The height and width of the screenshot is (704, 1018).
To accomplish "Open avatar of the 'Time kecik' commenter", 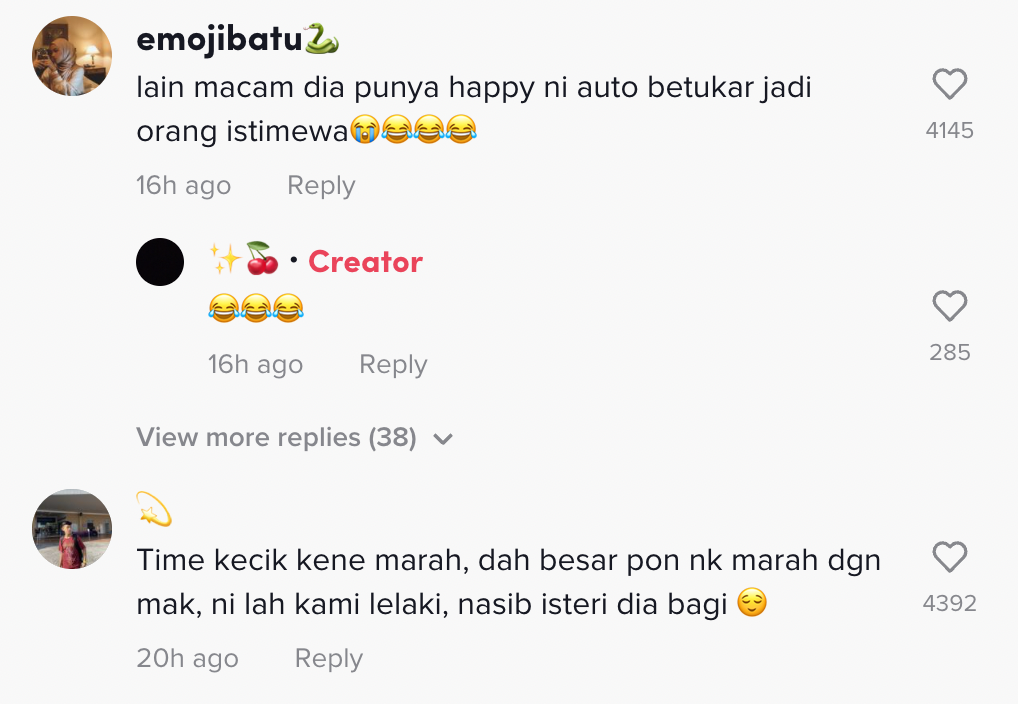I will coord(72,529).
